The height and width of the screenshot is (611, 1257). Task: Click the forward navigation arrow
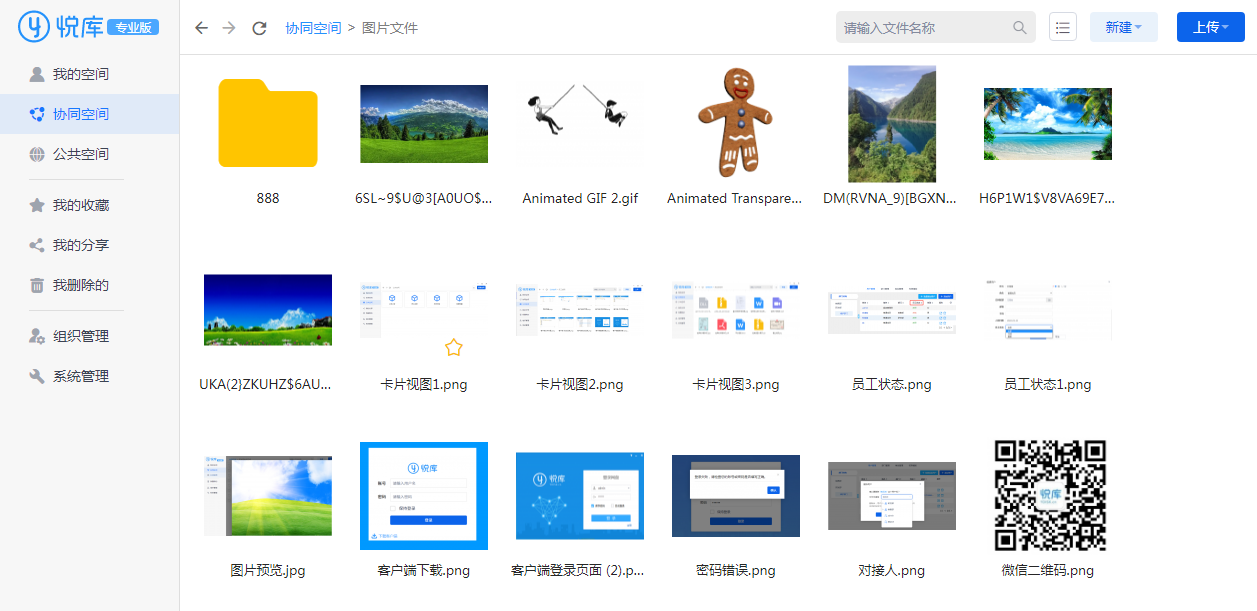pos(229,28)
